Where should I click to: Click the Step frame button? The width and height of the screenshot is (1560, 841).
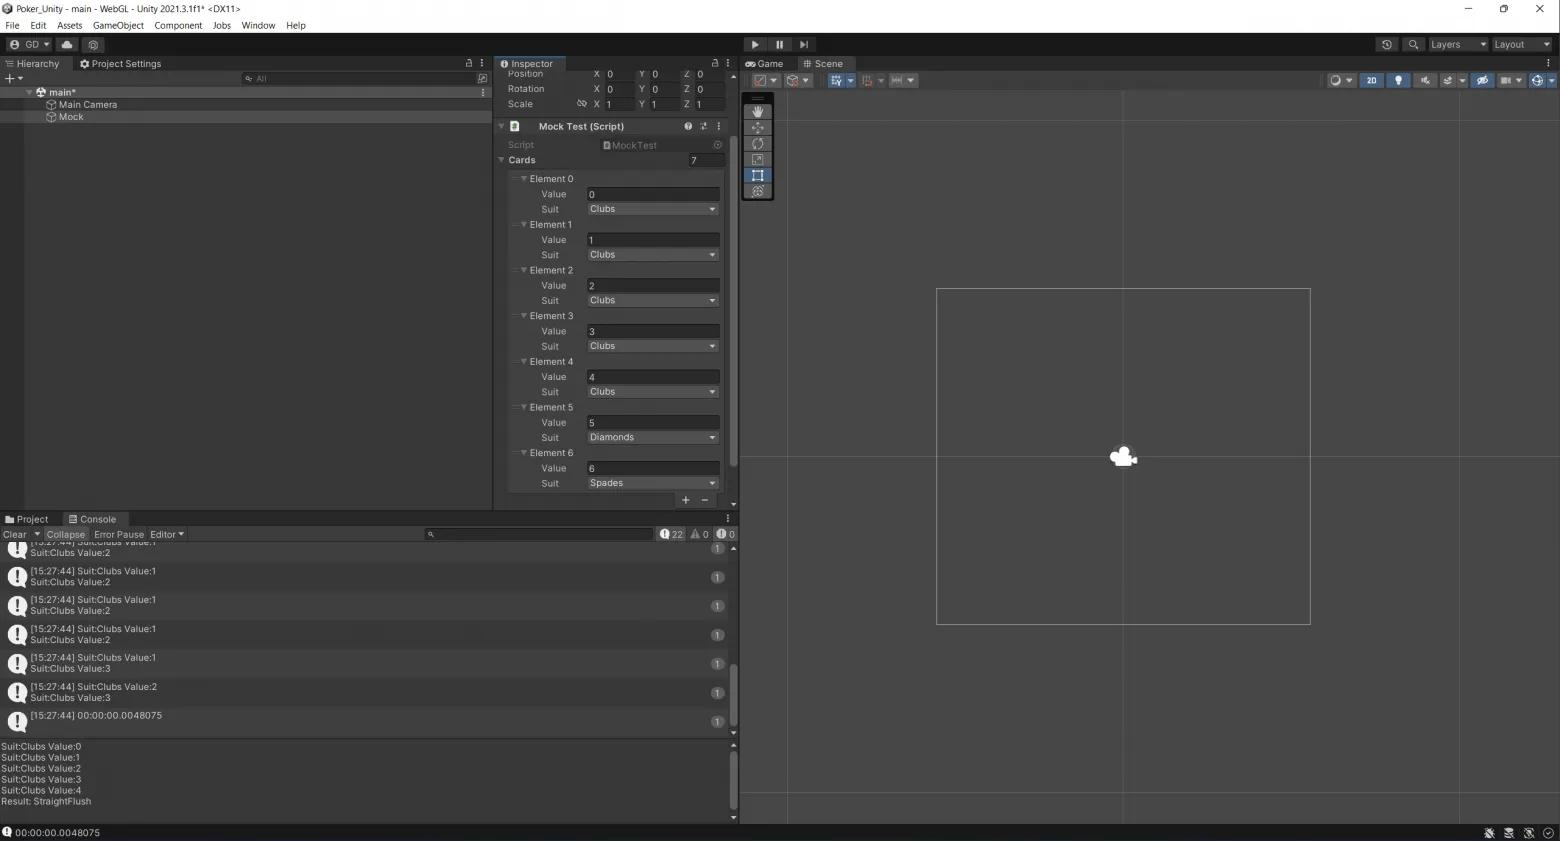pyautogui.click(x=804, y=44)
